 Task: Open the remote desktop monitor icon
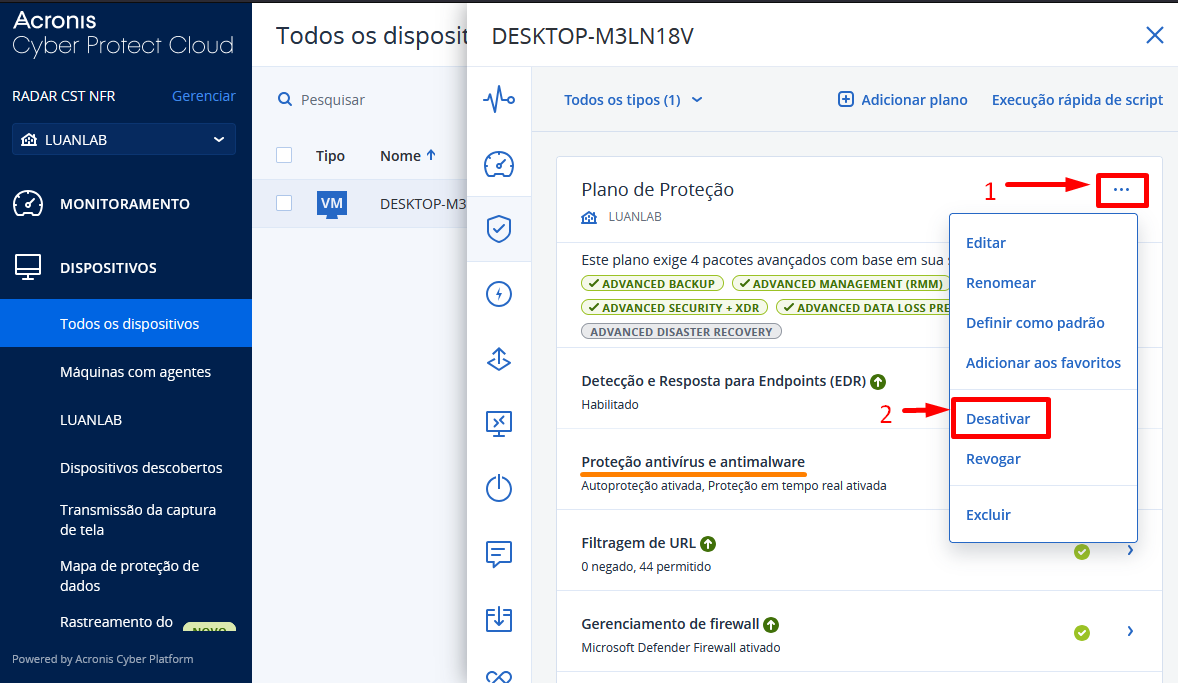pos(498,423)
